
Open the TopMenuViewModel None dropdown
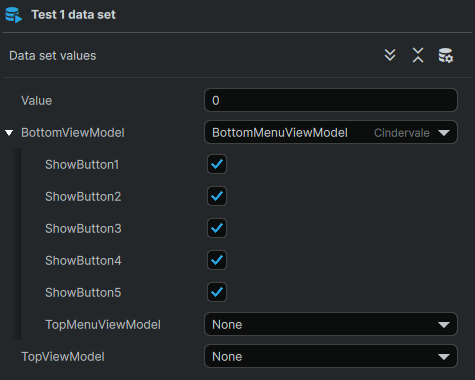click(x=331, y=324)
